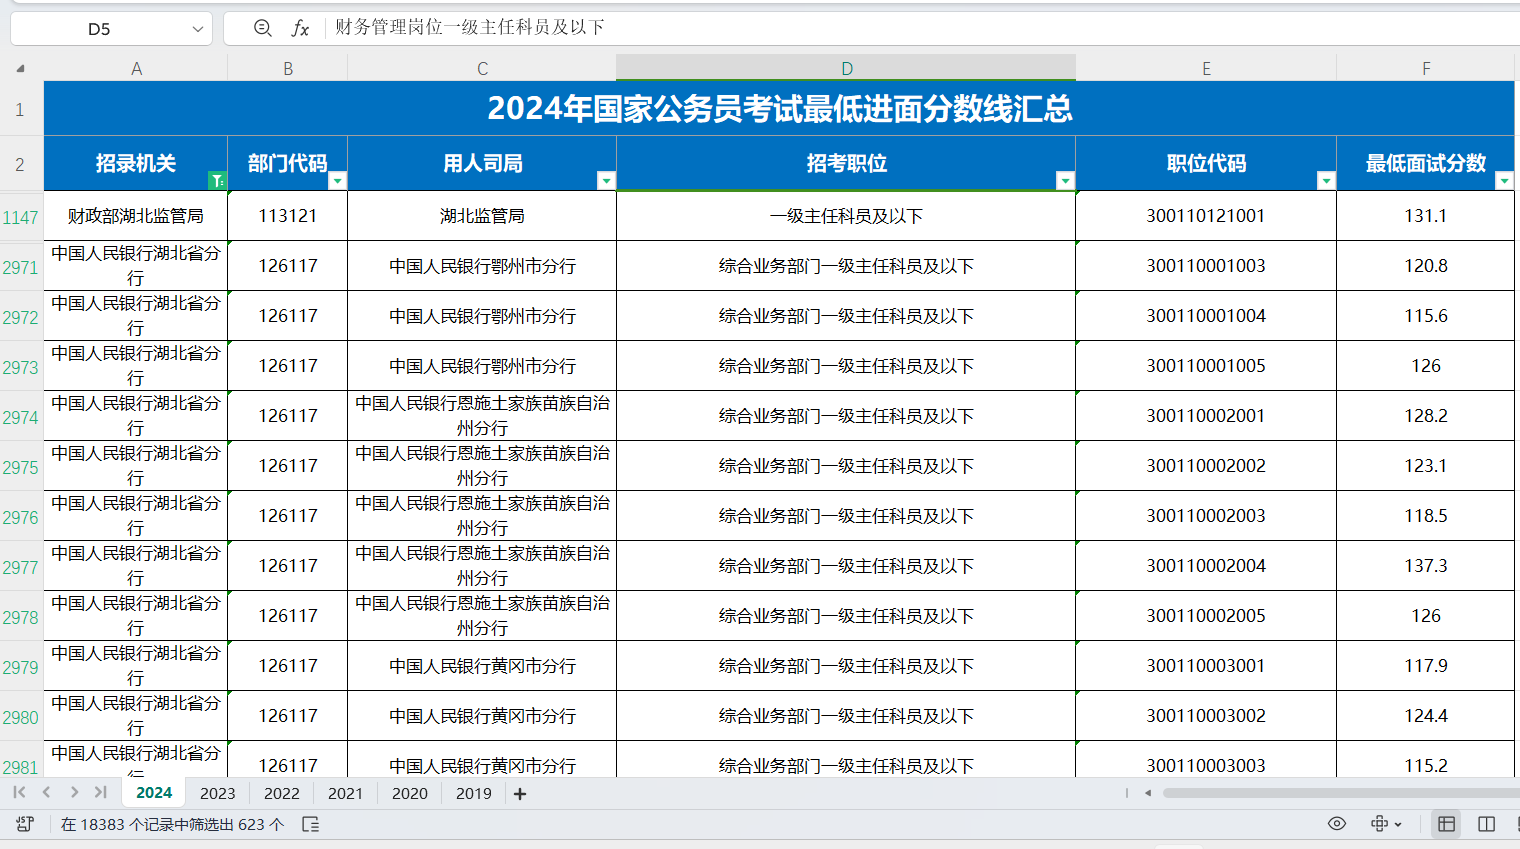
Task: Click cell 300110121001
Action: pos(1206,216)
